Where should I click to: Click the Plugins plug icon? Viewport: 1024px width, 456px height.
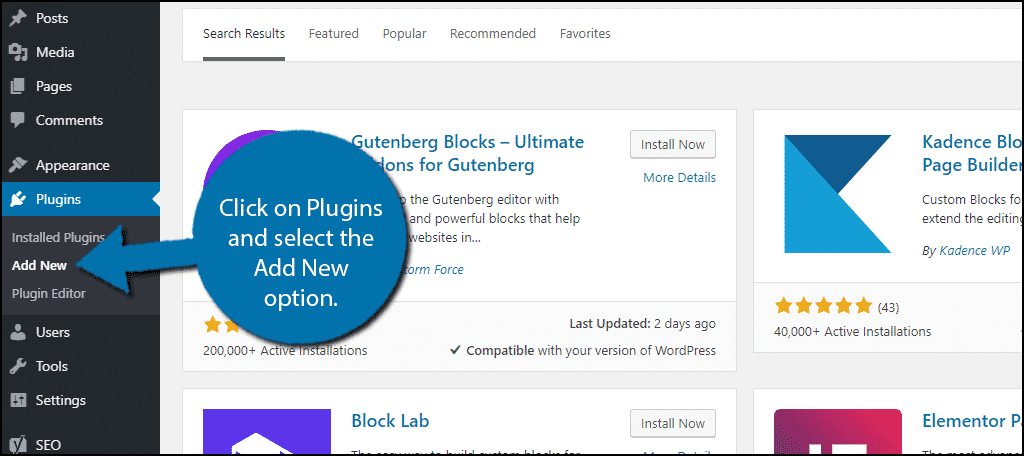click(x=18, y=199)
